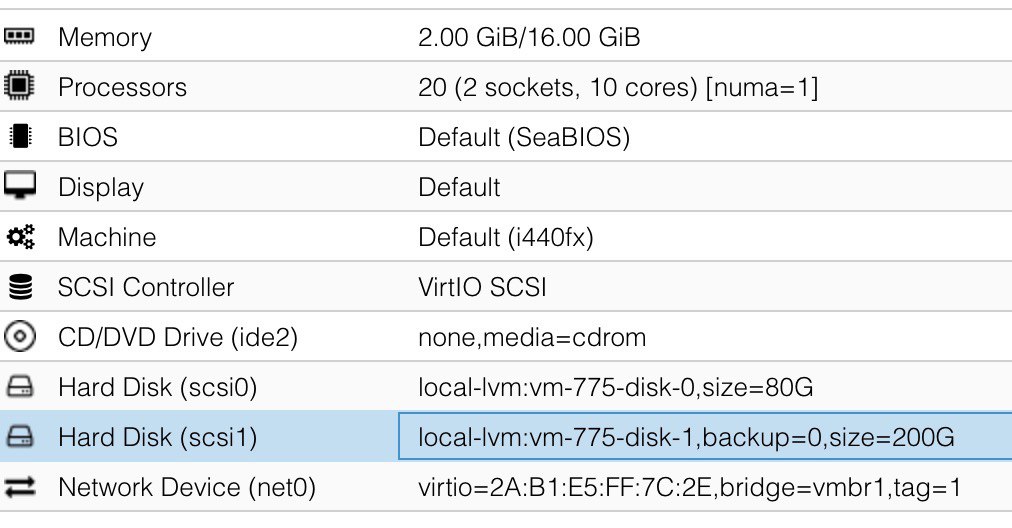The width and height of the screenshot is (1012, 528).
Task: Click the BIOS chip icon
Action: pyautogui.click(x=20, y=136)
